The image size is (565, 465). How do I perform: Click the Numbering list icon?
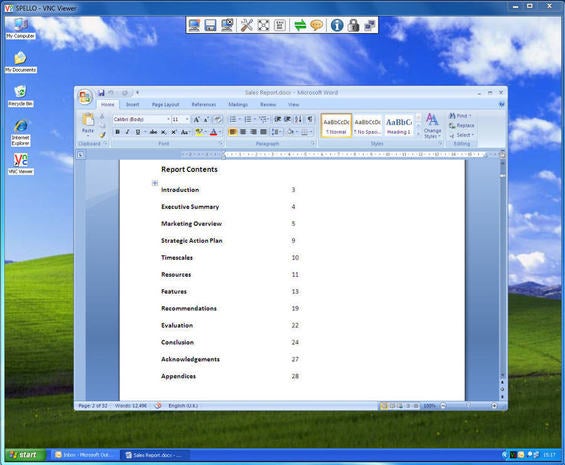(x=248, y=119)
